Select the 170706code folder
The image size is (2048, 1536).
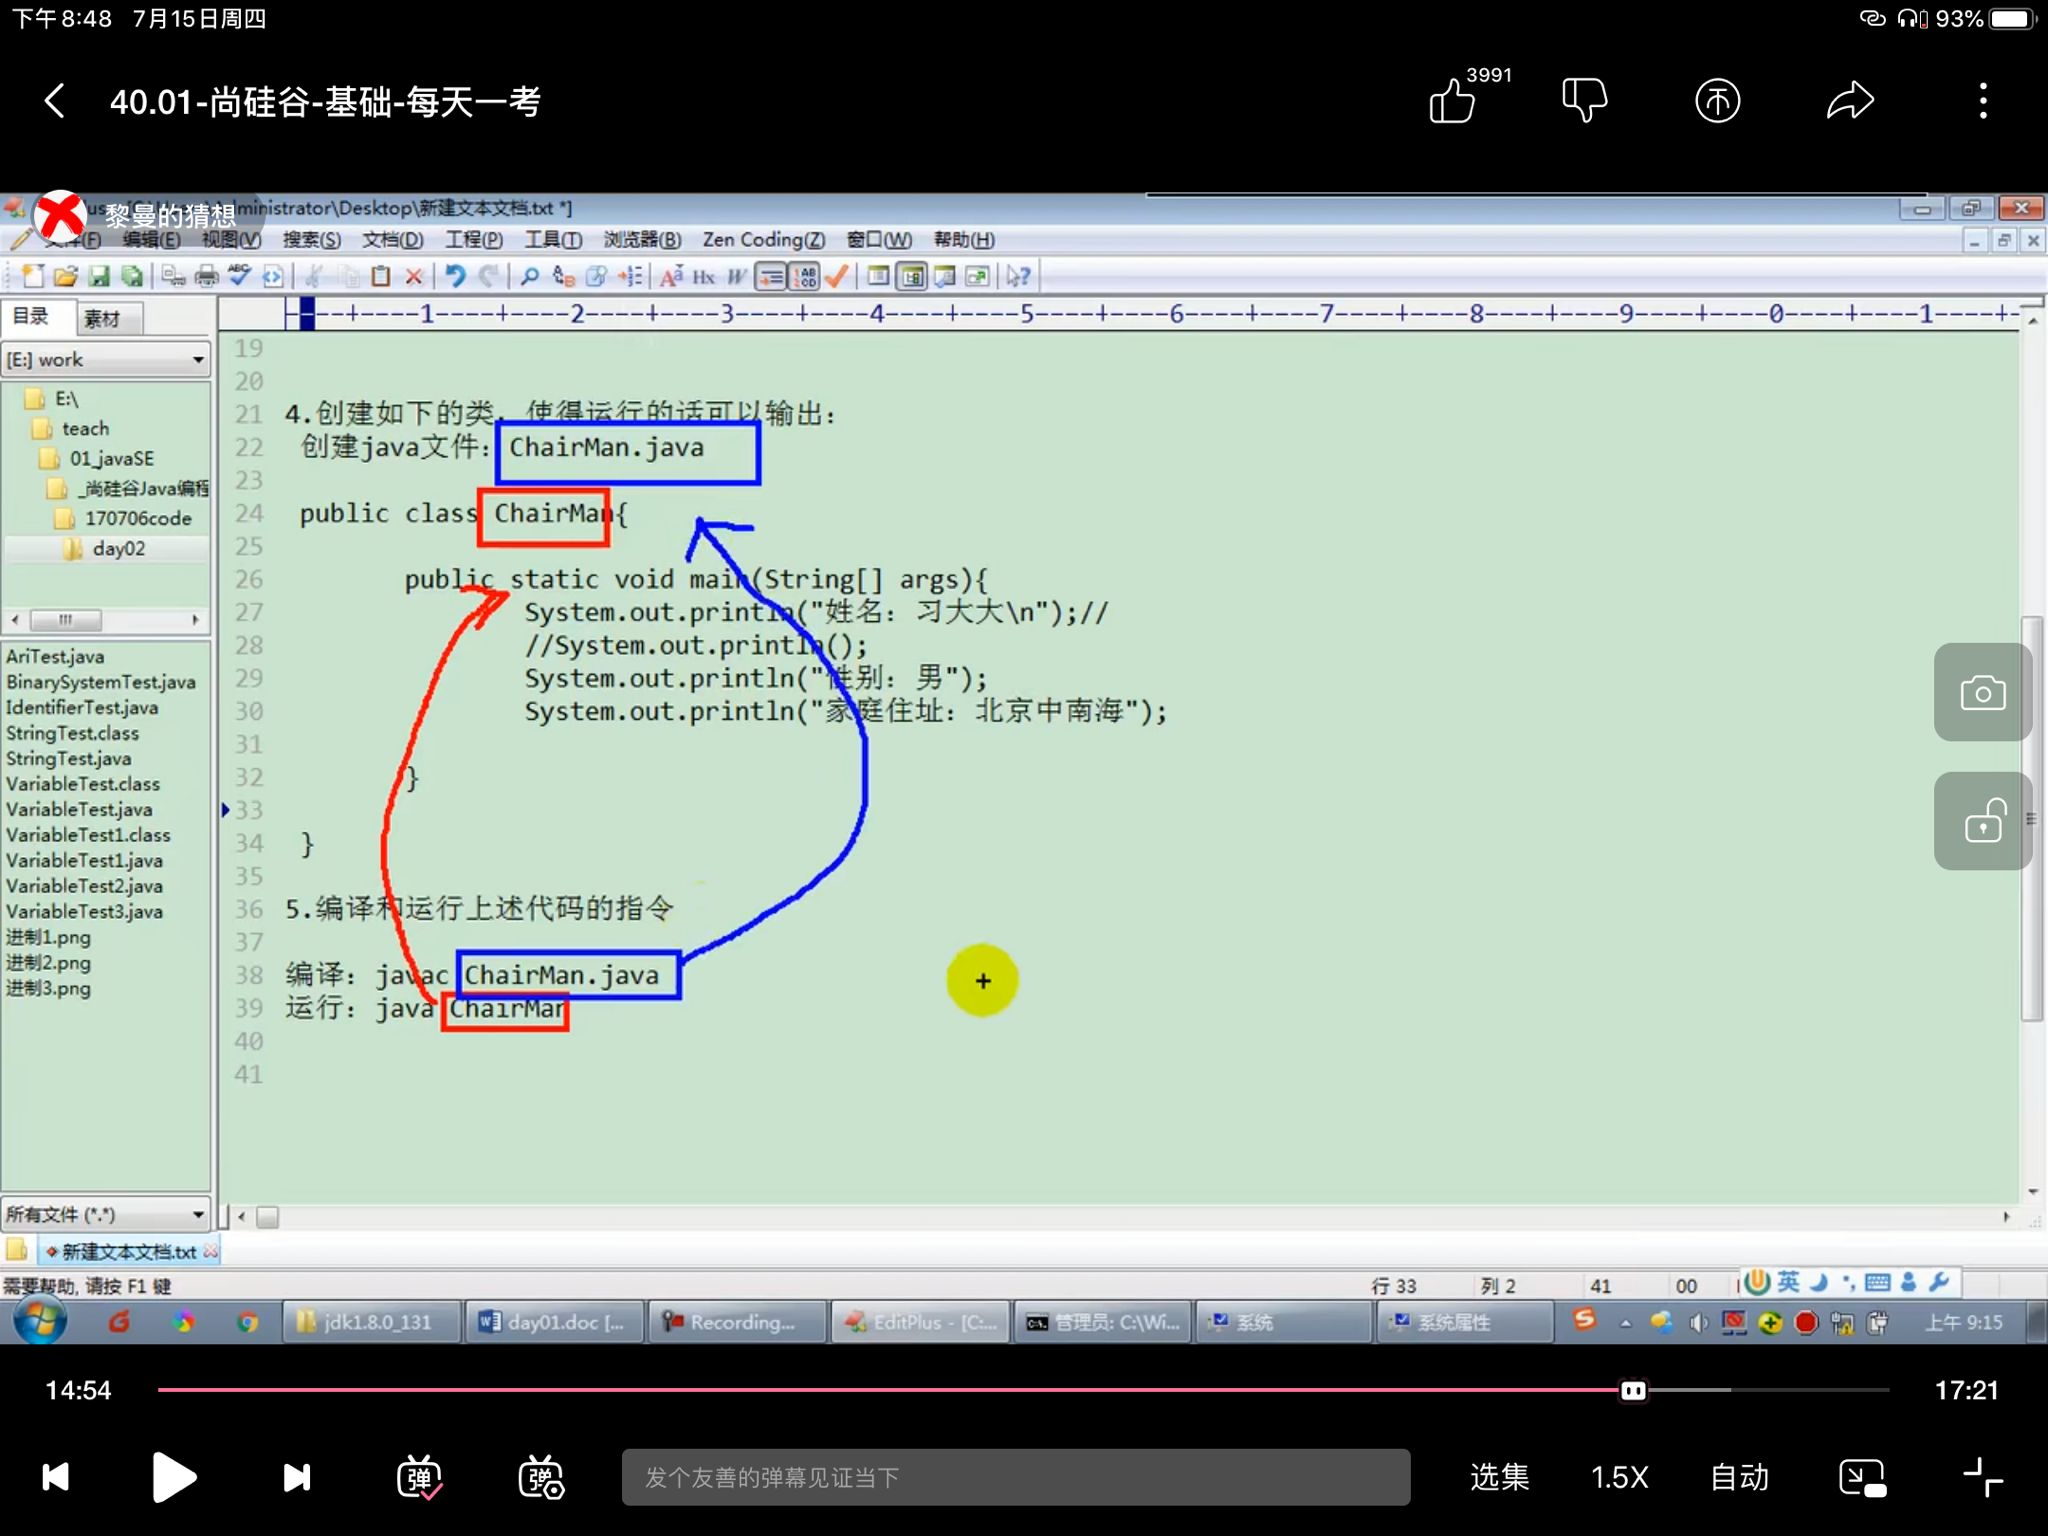click(x=138, y=519)
